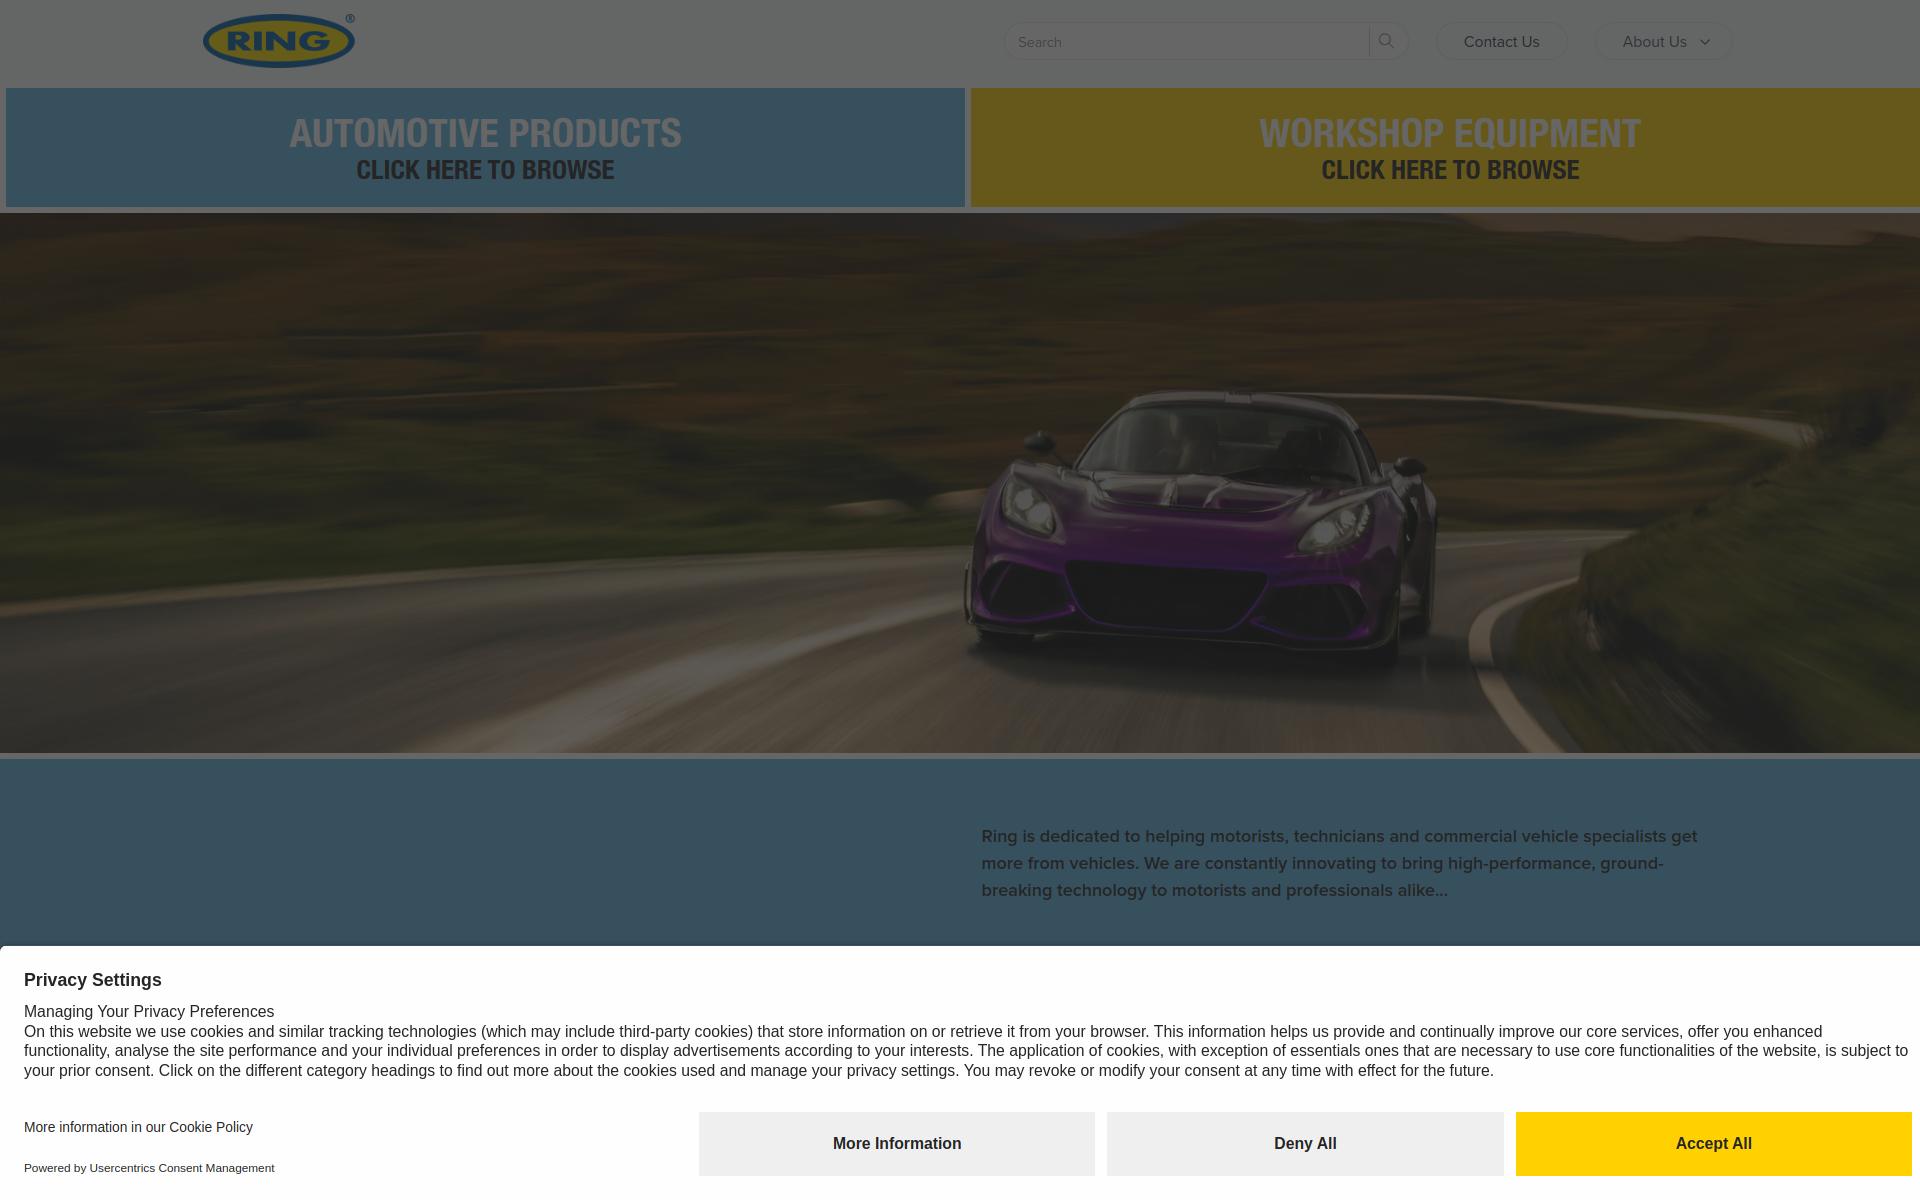
Task: Click the 'Ring is dedicated to helping motorists' paragraph
Action: pos(1339,863)
